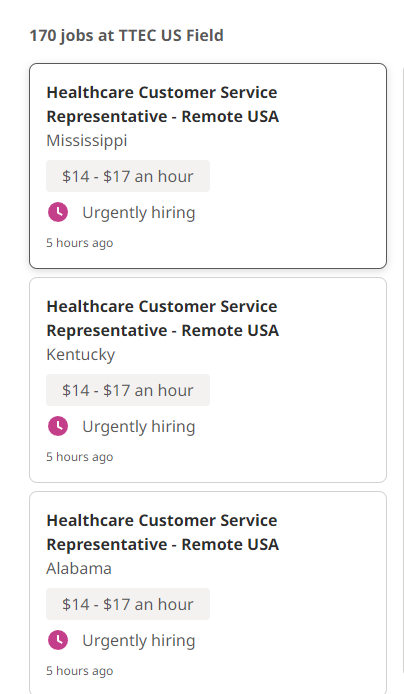This screenshot has width=404, height=694.
Task: Click '5 hours ago' timestamp in Mississippi card
Action: tap(80, 243)
